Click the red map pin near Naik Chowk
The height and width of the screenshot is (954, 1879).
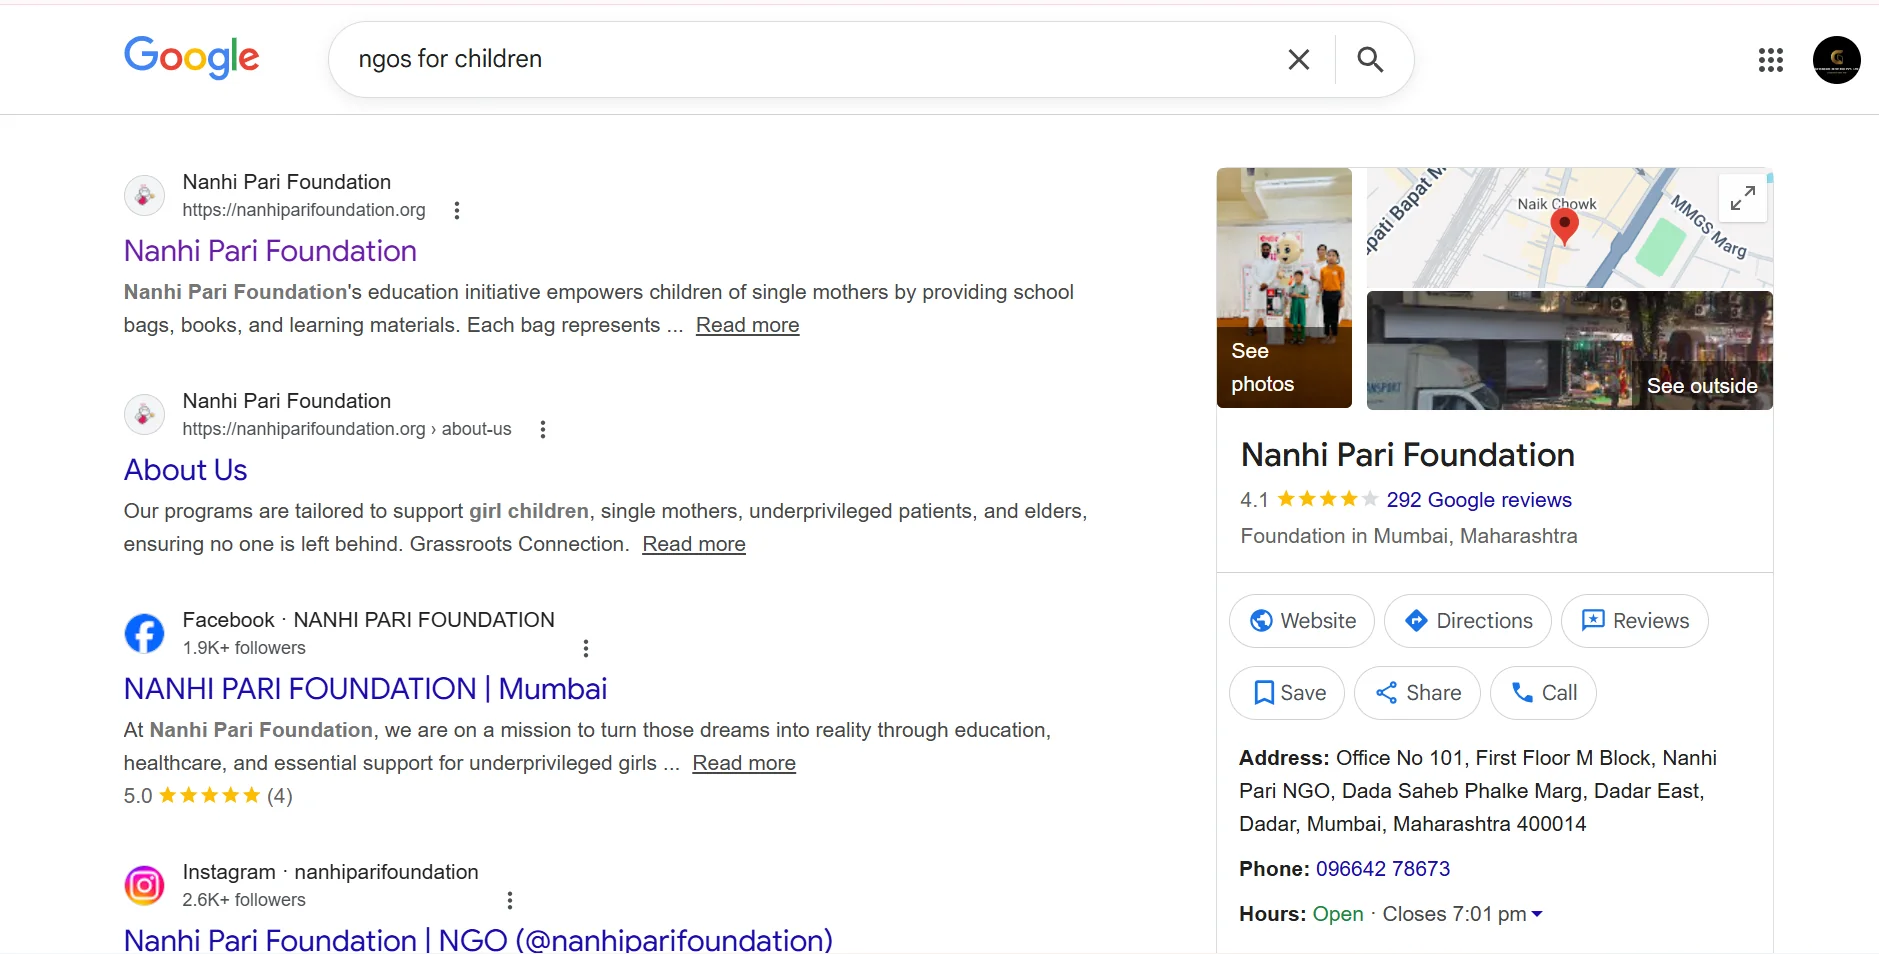(x=1564, y=228)
